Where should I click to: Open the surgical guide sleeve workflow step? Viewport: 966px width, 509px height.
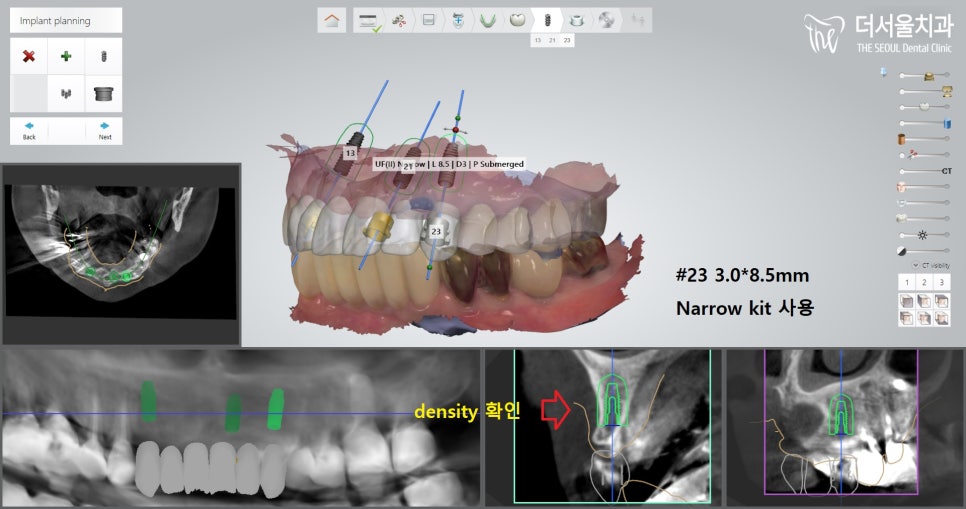[x=577, y=20]
